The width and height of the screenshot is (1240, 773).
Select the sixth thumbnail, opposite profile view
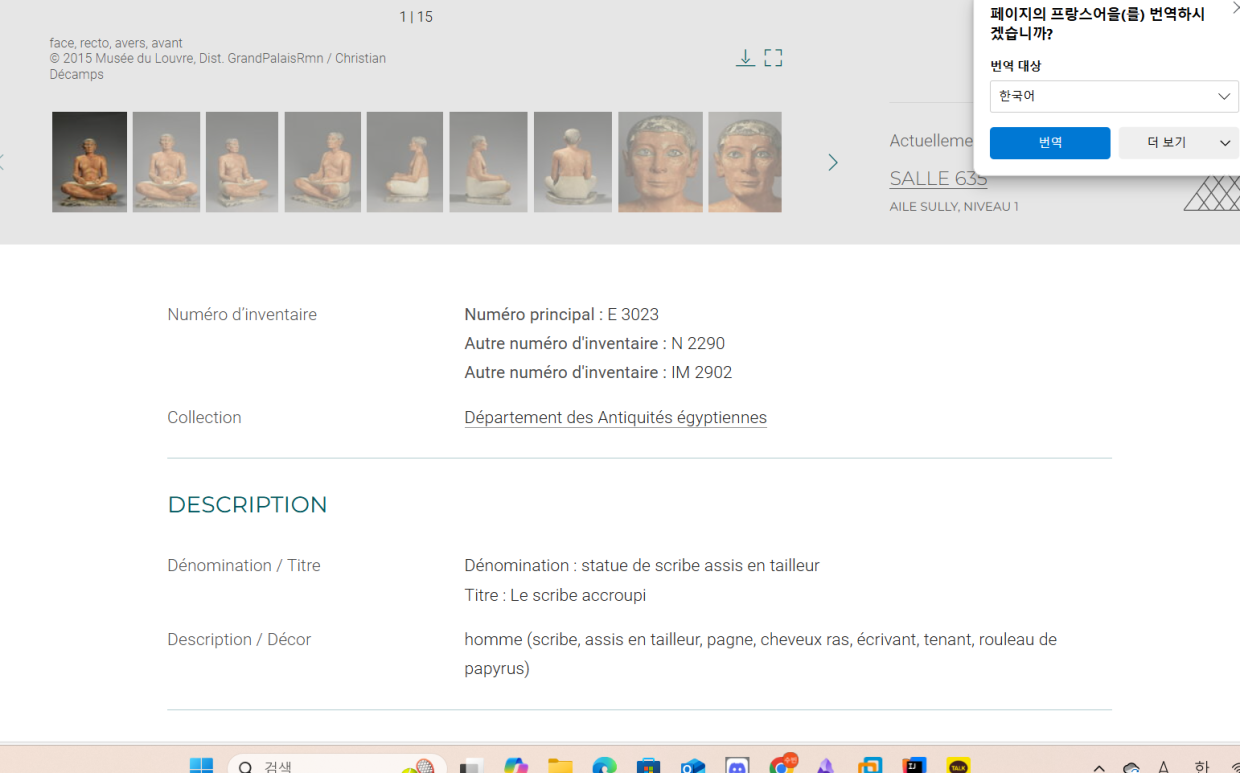pos(488,162)
